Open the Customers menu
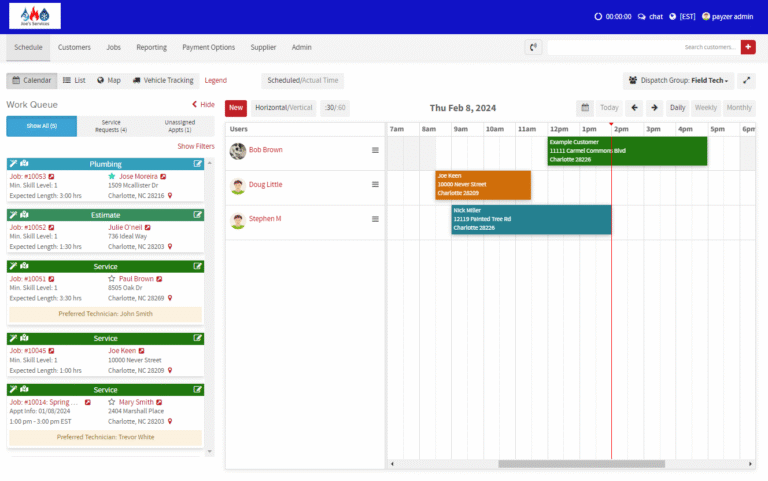This screenshot has width=768, height=481. (74, 47)
